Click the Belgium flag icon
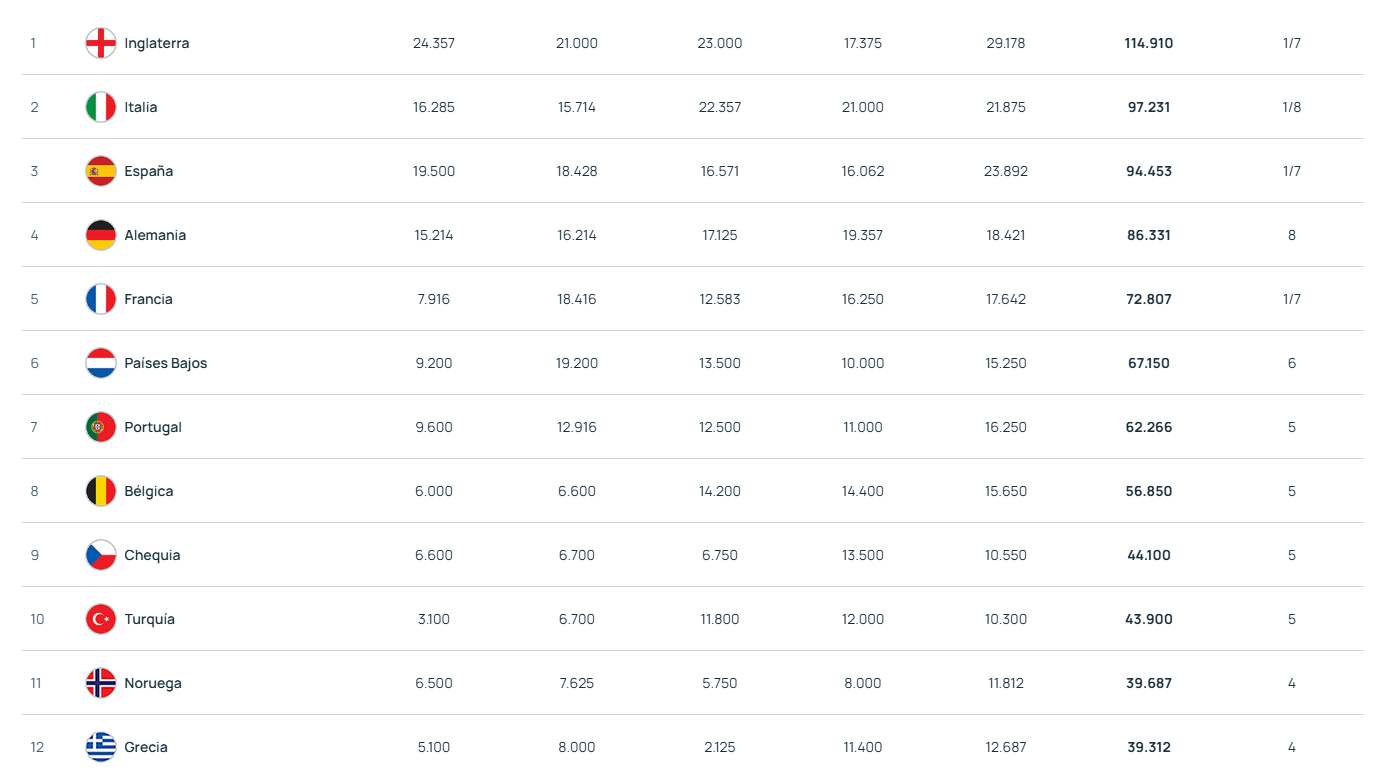Viewport: 1387px width, 776px height. (x=101, y=491)
